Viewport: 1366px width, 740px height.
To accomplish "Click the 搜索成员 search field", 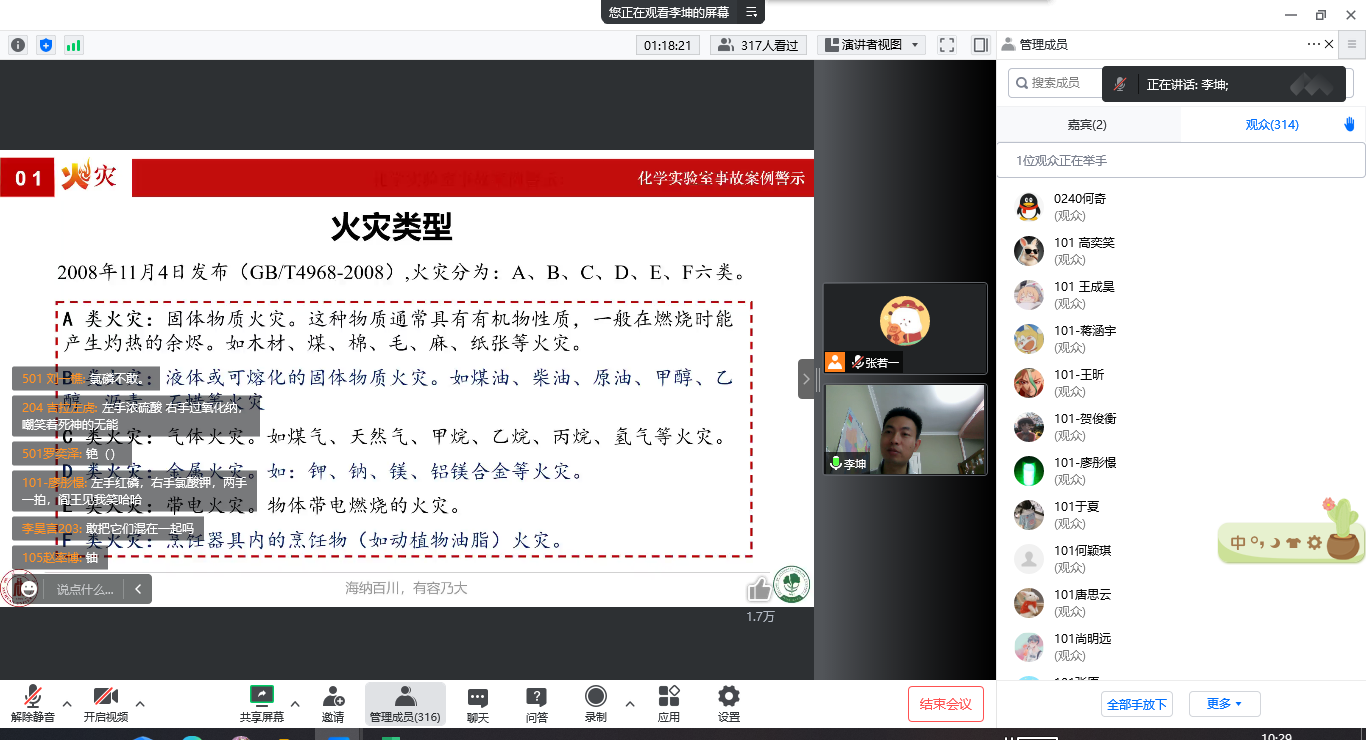I will (x=1060, y=83).
